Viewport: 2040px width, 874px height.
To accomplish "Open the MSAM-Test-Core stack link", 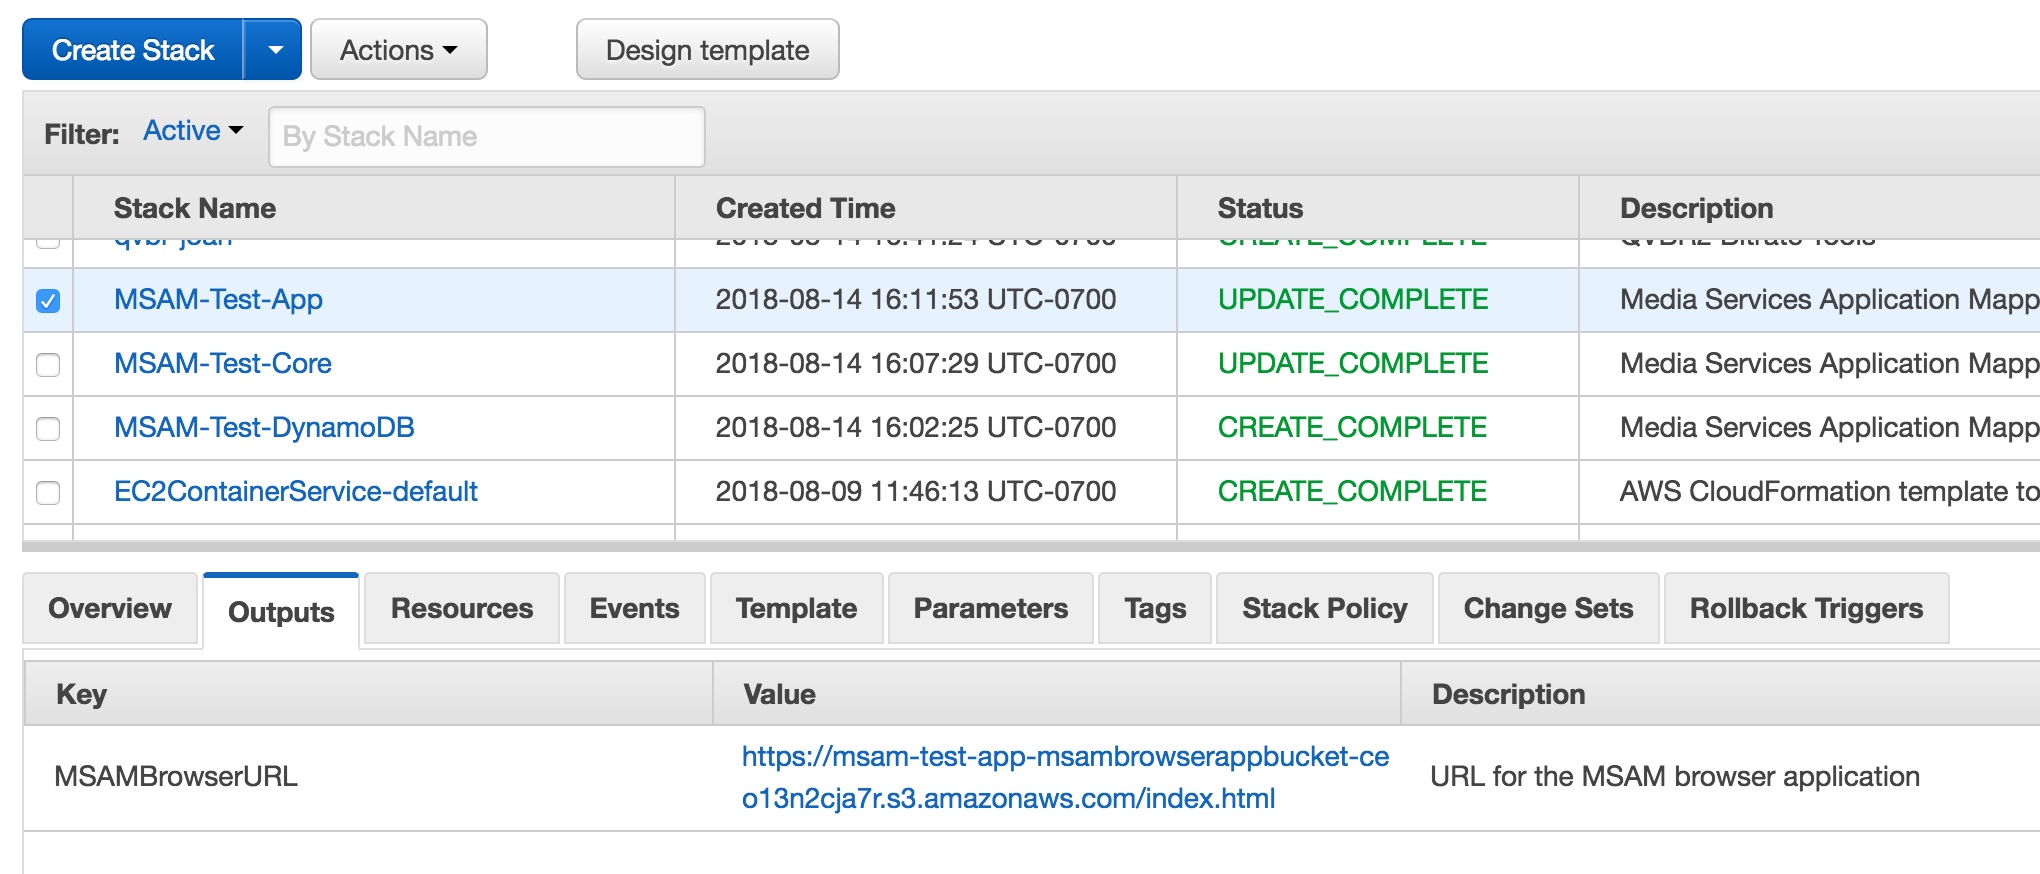I will tap(223, 363).
